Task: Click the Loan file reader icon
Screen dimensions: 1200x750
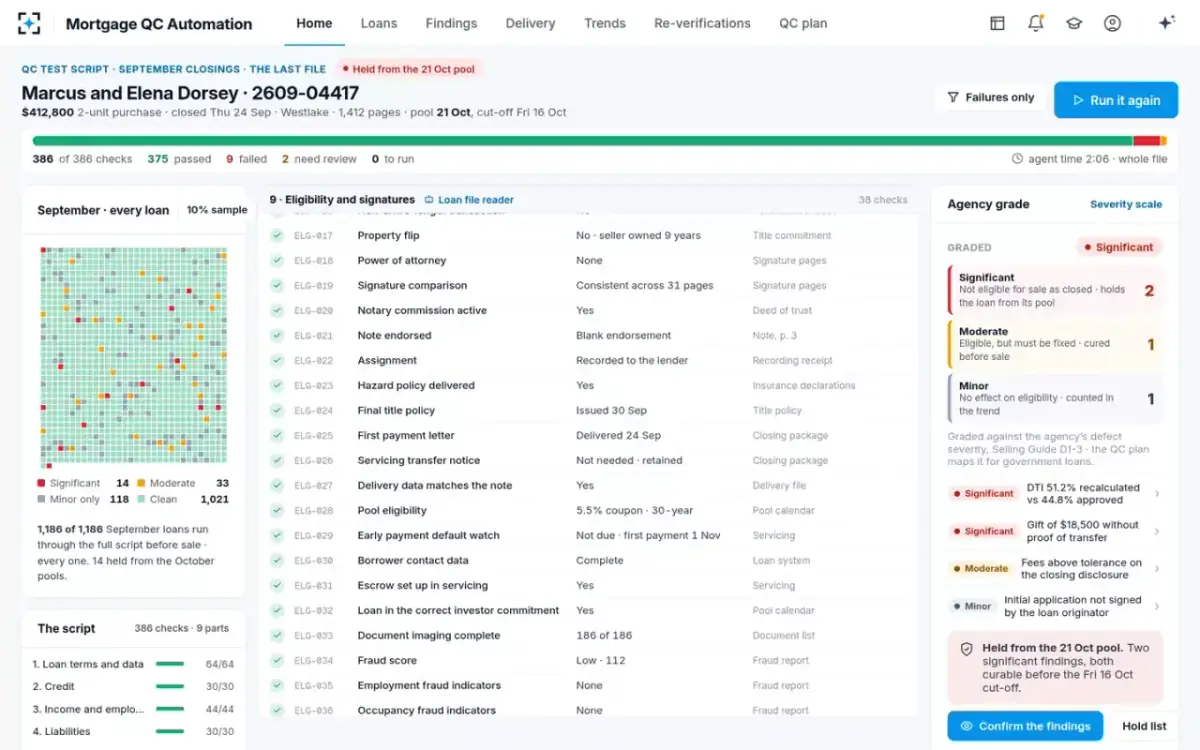Action: (x=430, y=200)
